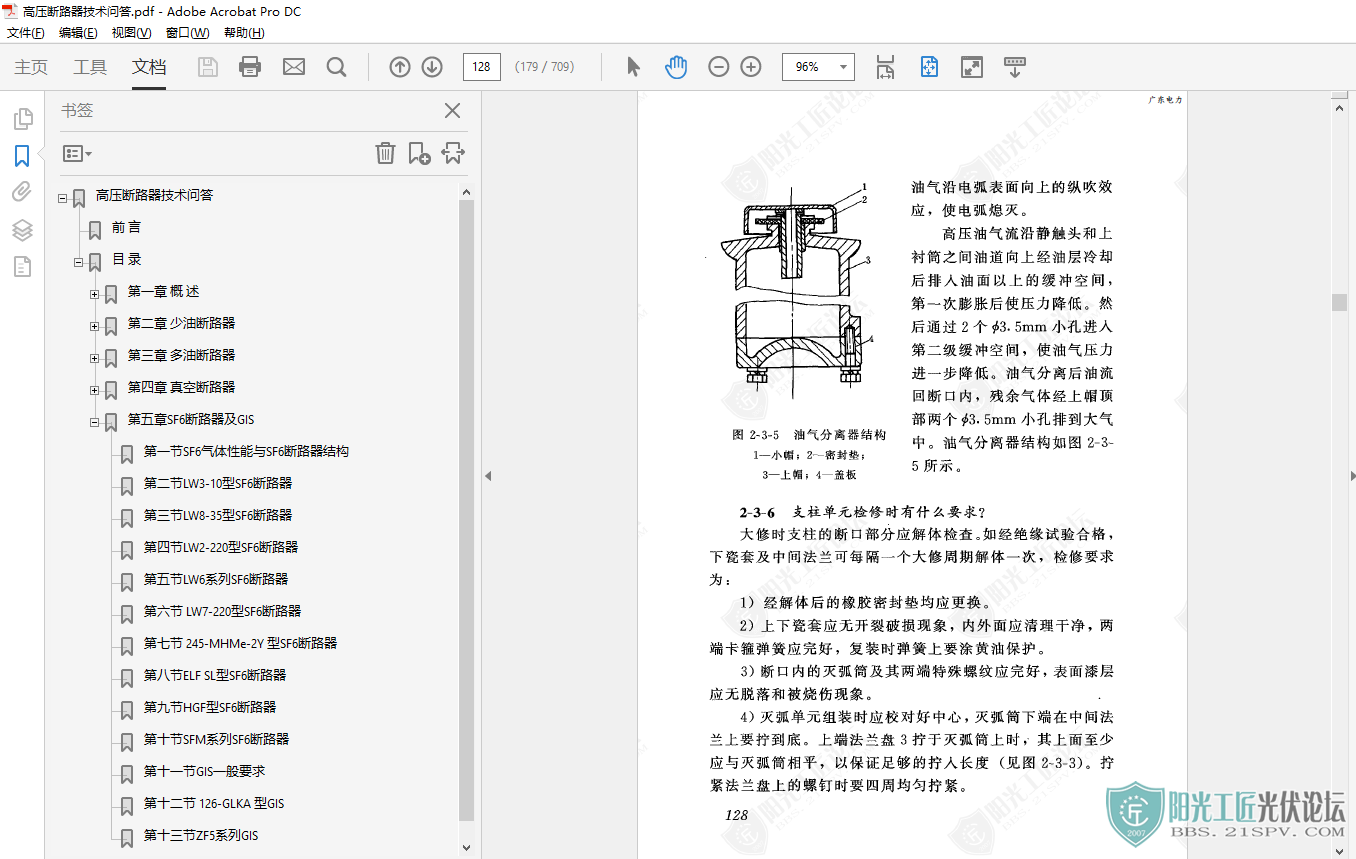Viewport: 1356px width, 859px height.
Task: Open 第六节 LW7-220型SF6断路器 bookmark
Action: point(222,611)
